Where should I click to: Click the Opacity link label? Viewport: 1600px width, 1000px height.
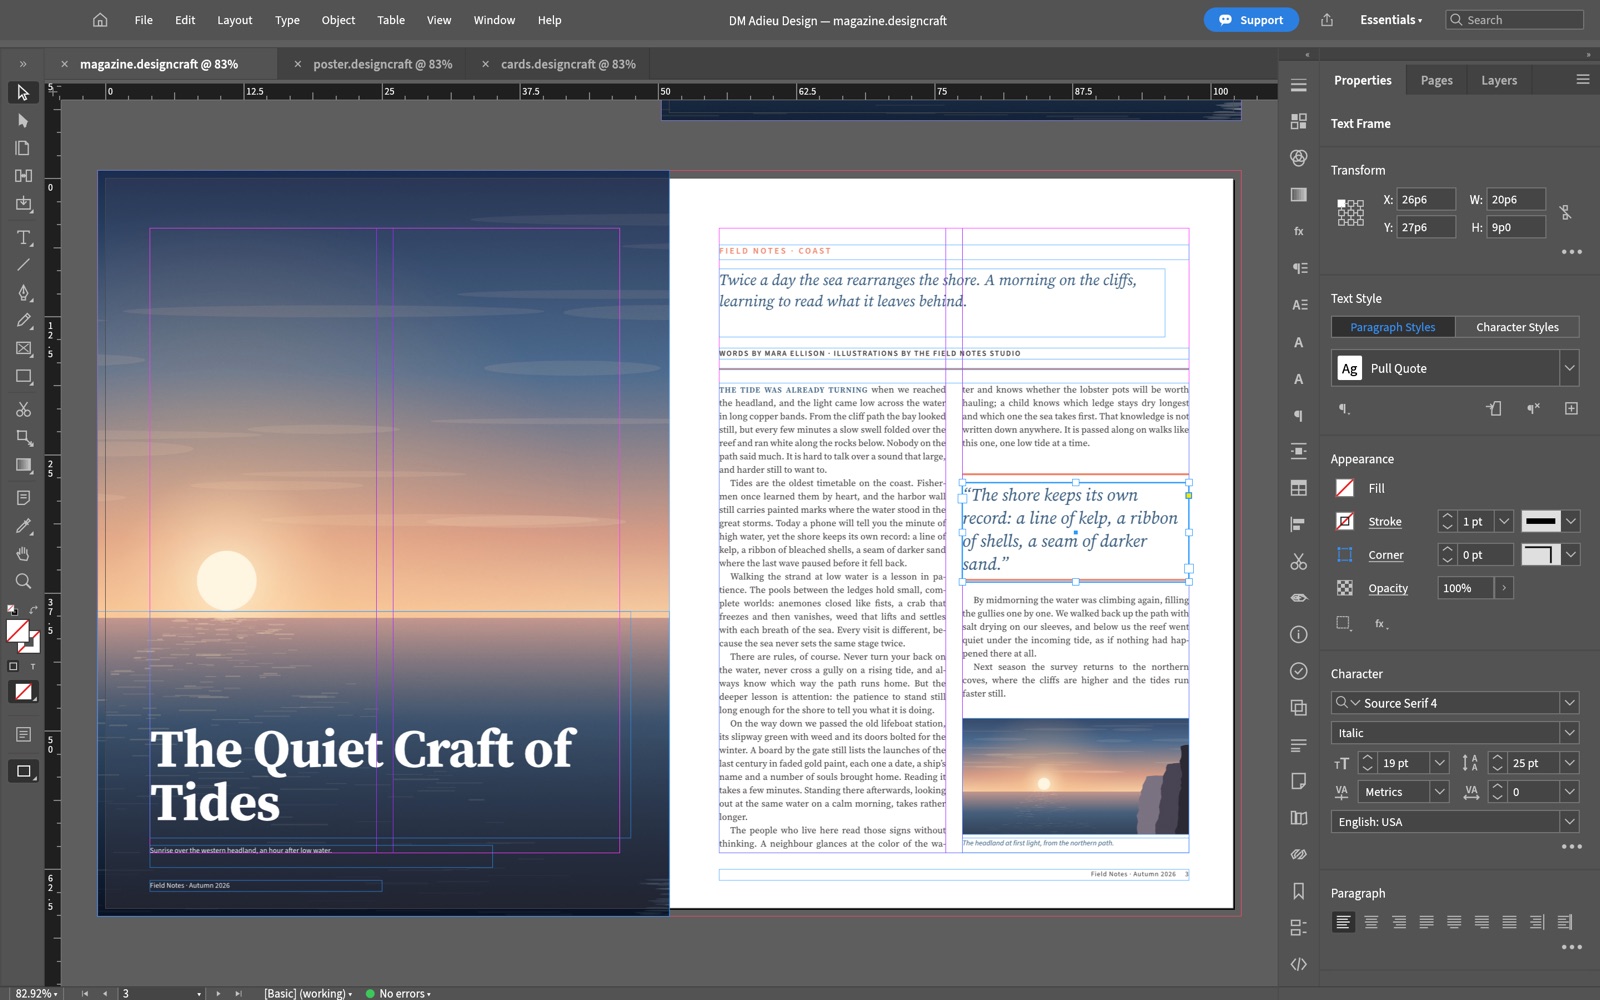pyautogui.click(x=1388, y=588)
